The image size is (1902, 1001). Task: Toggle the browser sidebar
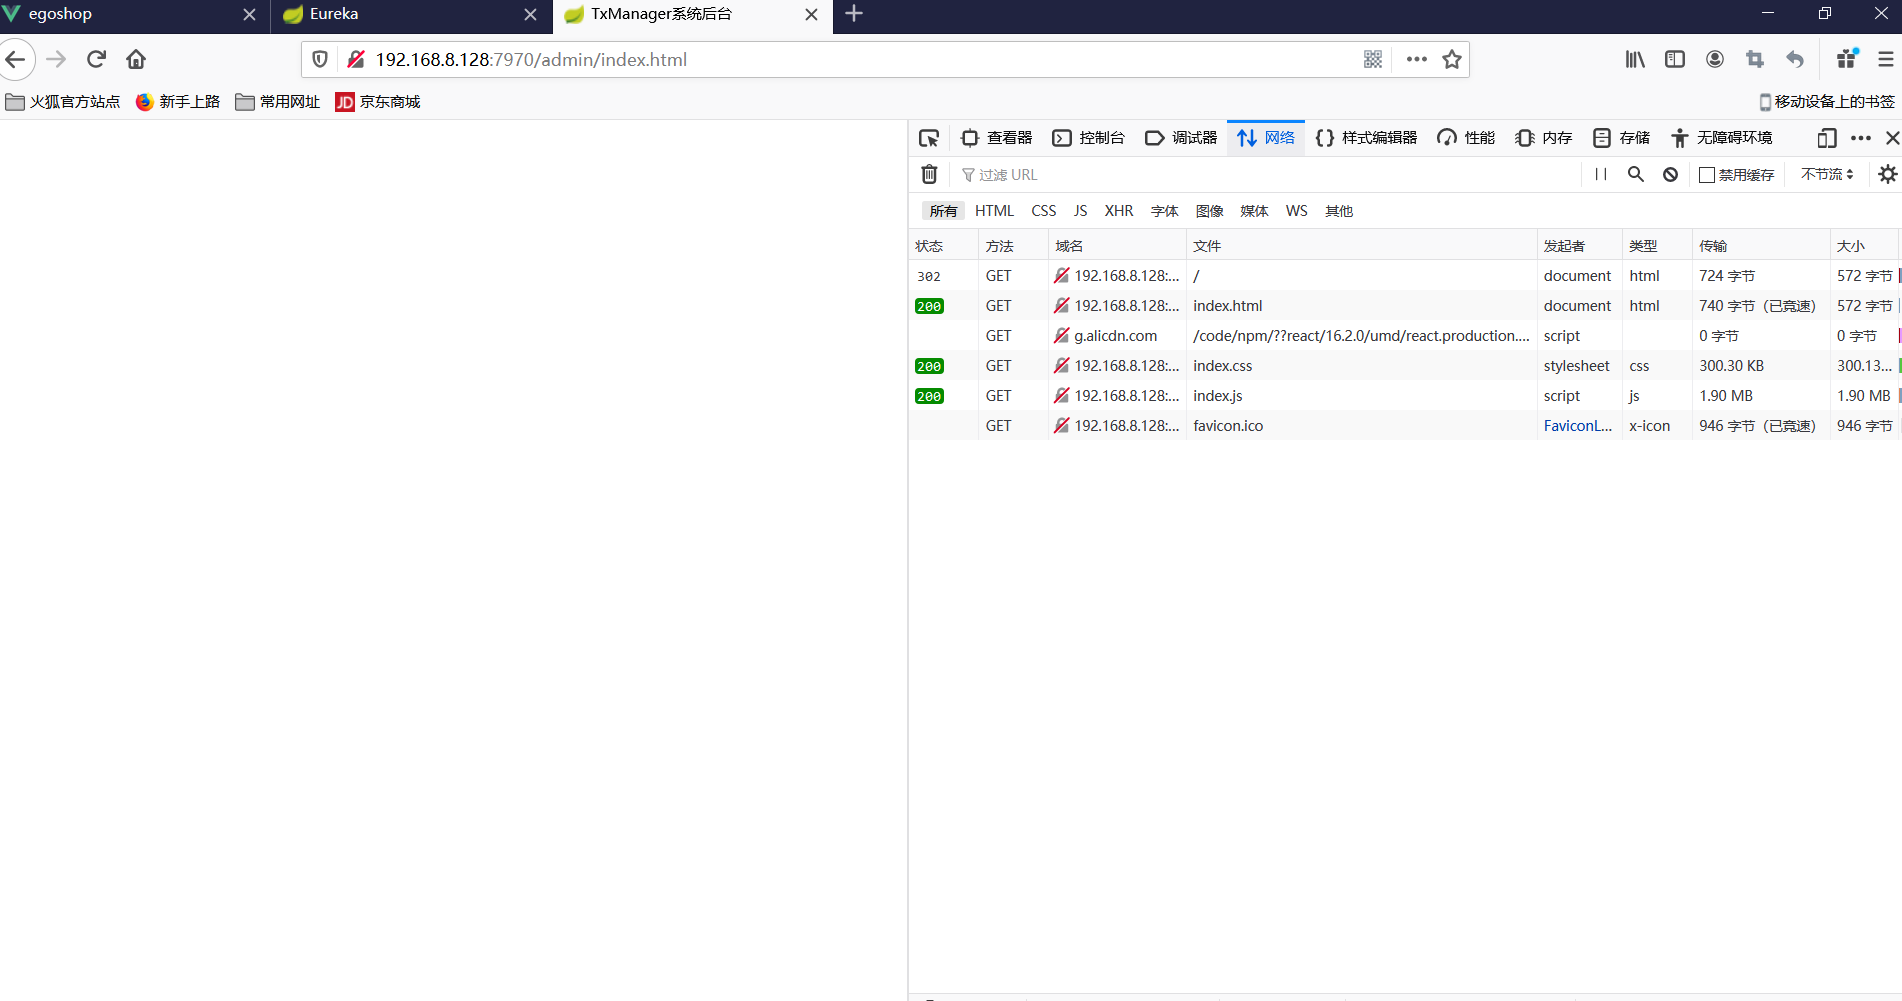(x=1675, y=60)
